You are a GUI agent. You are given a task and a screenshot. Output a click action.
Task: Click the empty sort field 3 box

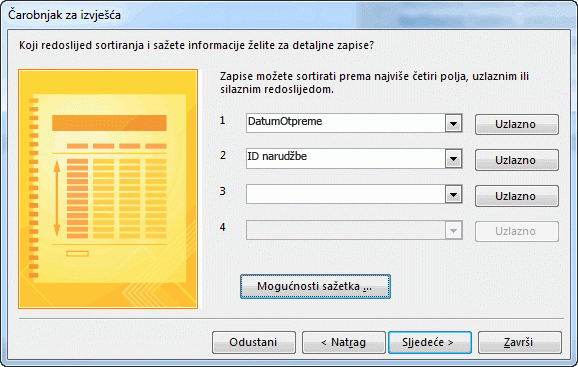coord(354,194)
